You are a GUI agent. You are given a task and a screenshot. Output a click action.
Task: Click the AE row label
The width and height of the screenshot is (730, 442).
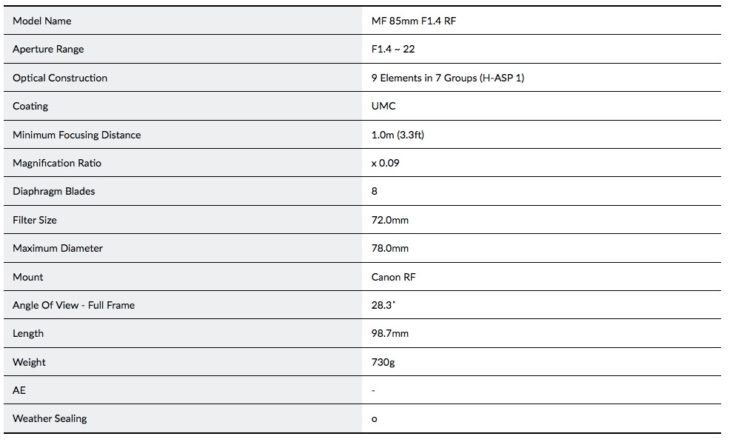[x=19, y=390]
